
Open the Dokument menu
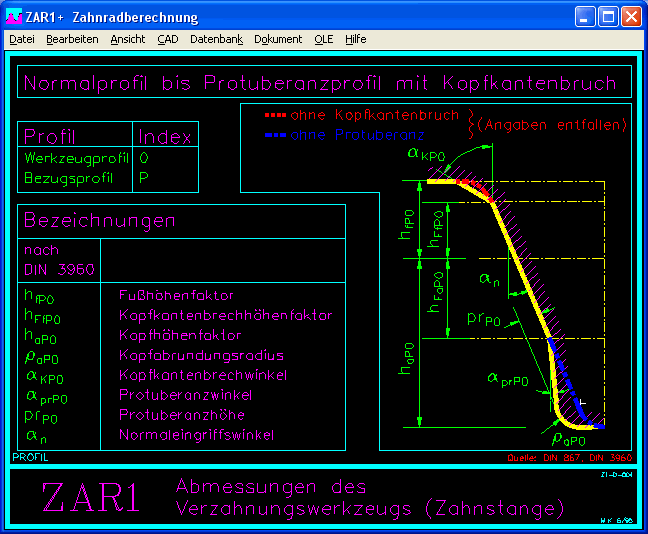coord(278,39)
